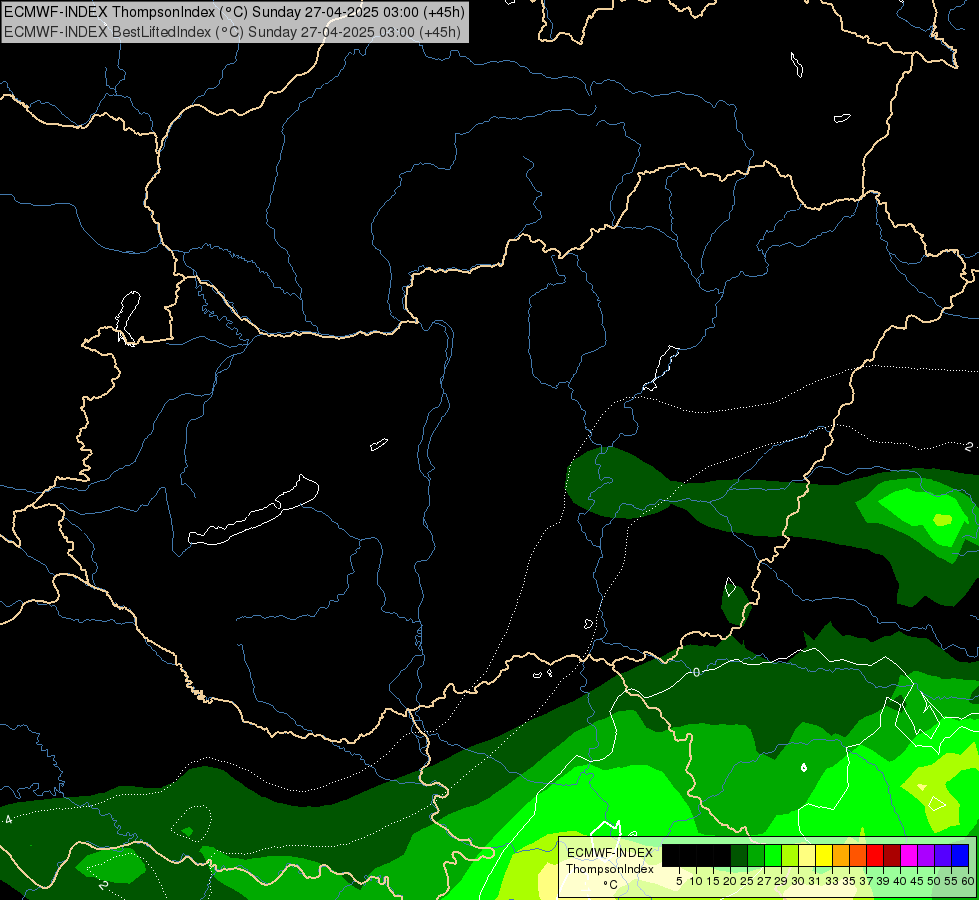Click the legend tick value 60
This screenshot has width=979, height=900.
(968, 881)
